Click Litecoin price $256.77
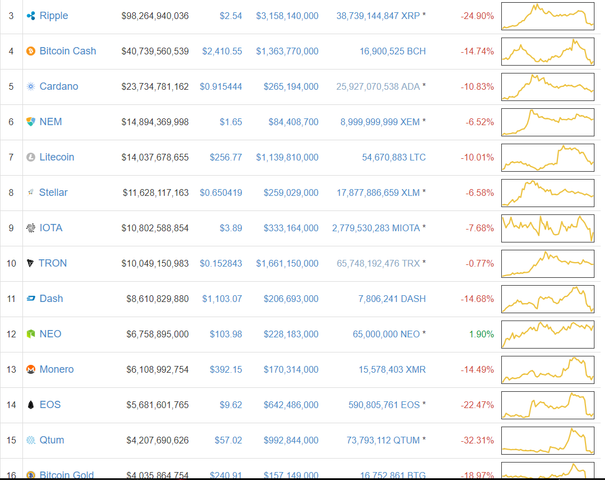This screenshot has width=605, height=480. [x=226, y=157]
